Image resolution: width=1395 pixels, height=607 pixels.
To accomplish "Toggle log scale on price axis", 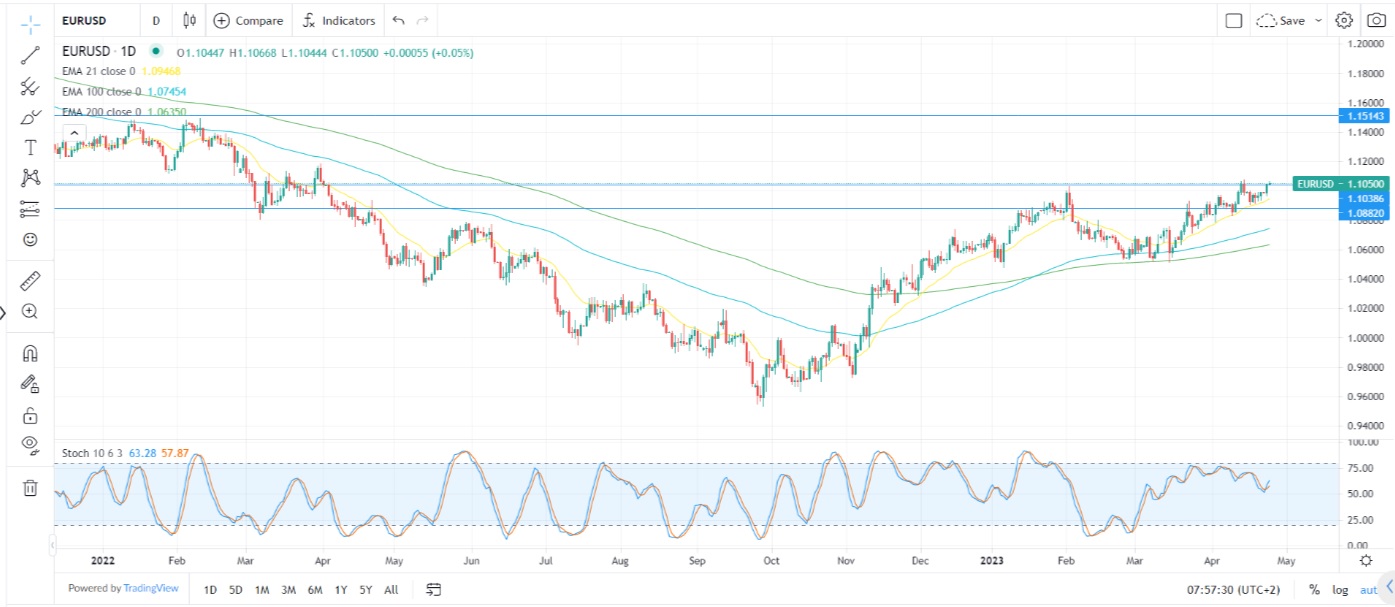I will [1340, 590].
